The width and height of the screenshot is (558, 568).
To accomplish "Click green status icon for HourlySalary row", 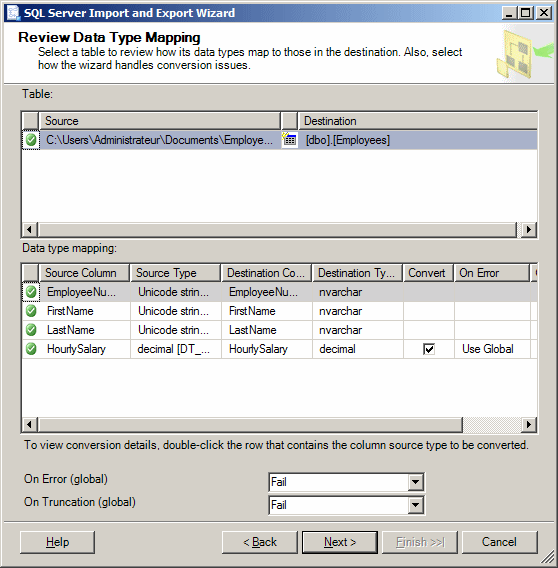I will coord(31,349).
